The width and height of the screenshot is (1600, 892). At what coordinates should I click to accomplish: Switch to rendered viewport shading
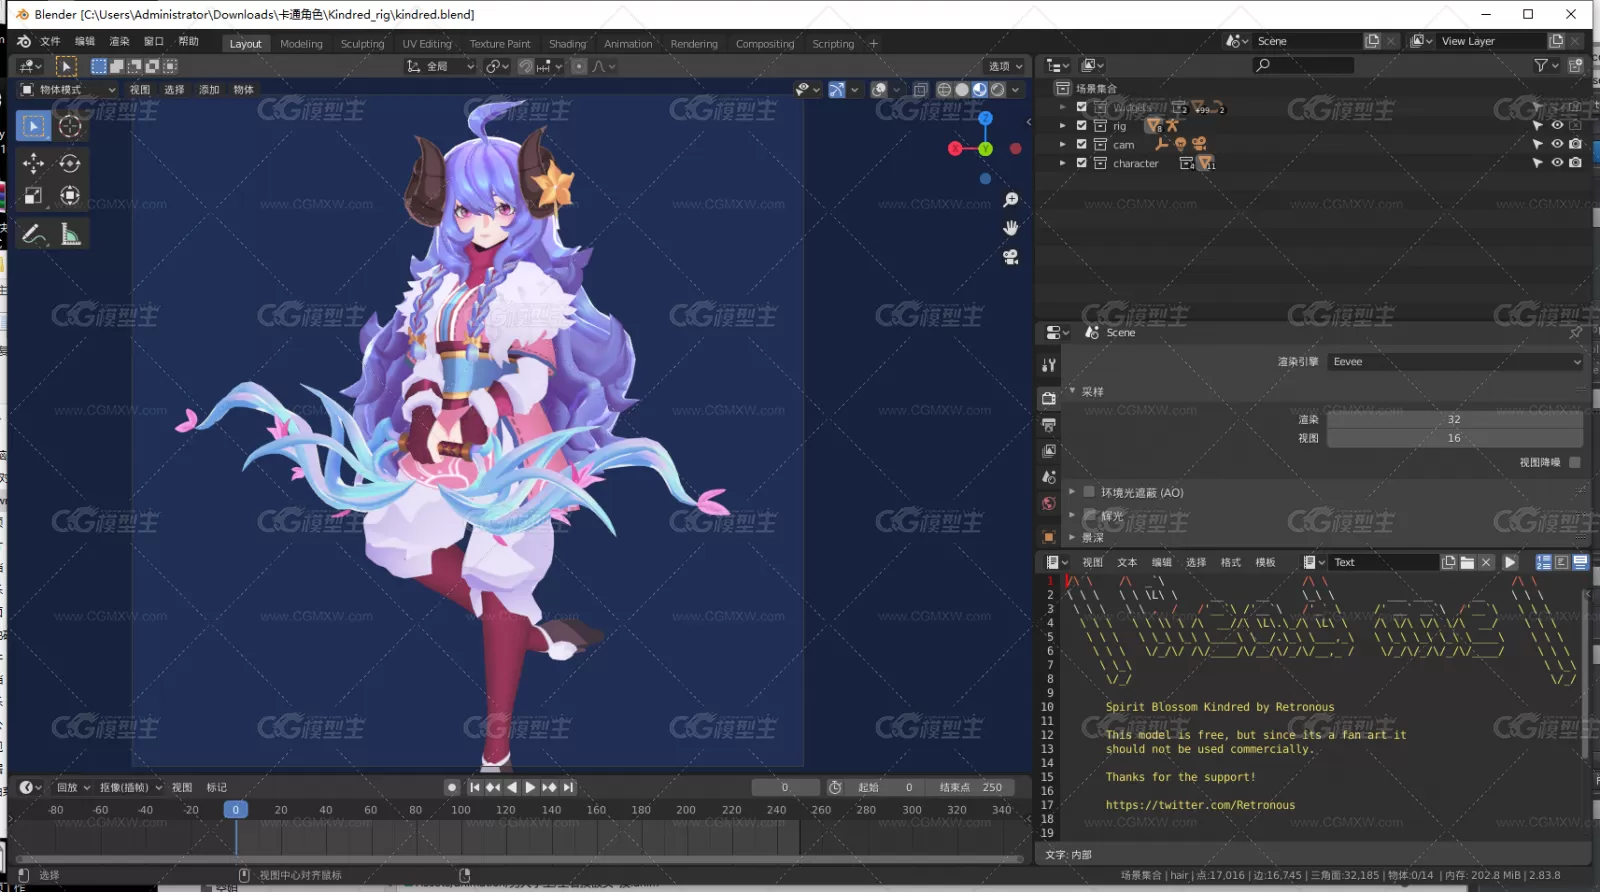998,90
